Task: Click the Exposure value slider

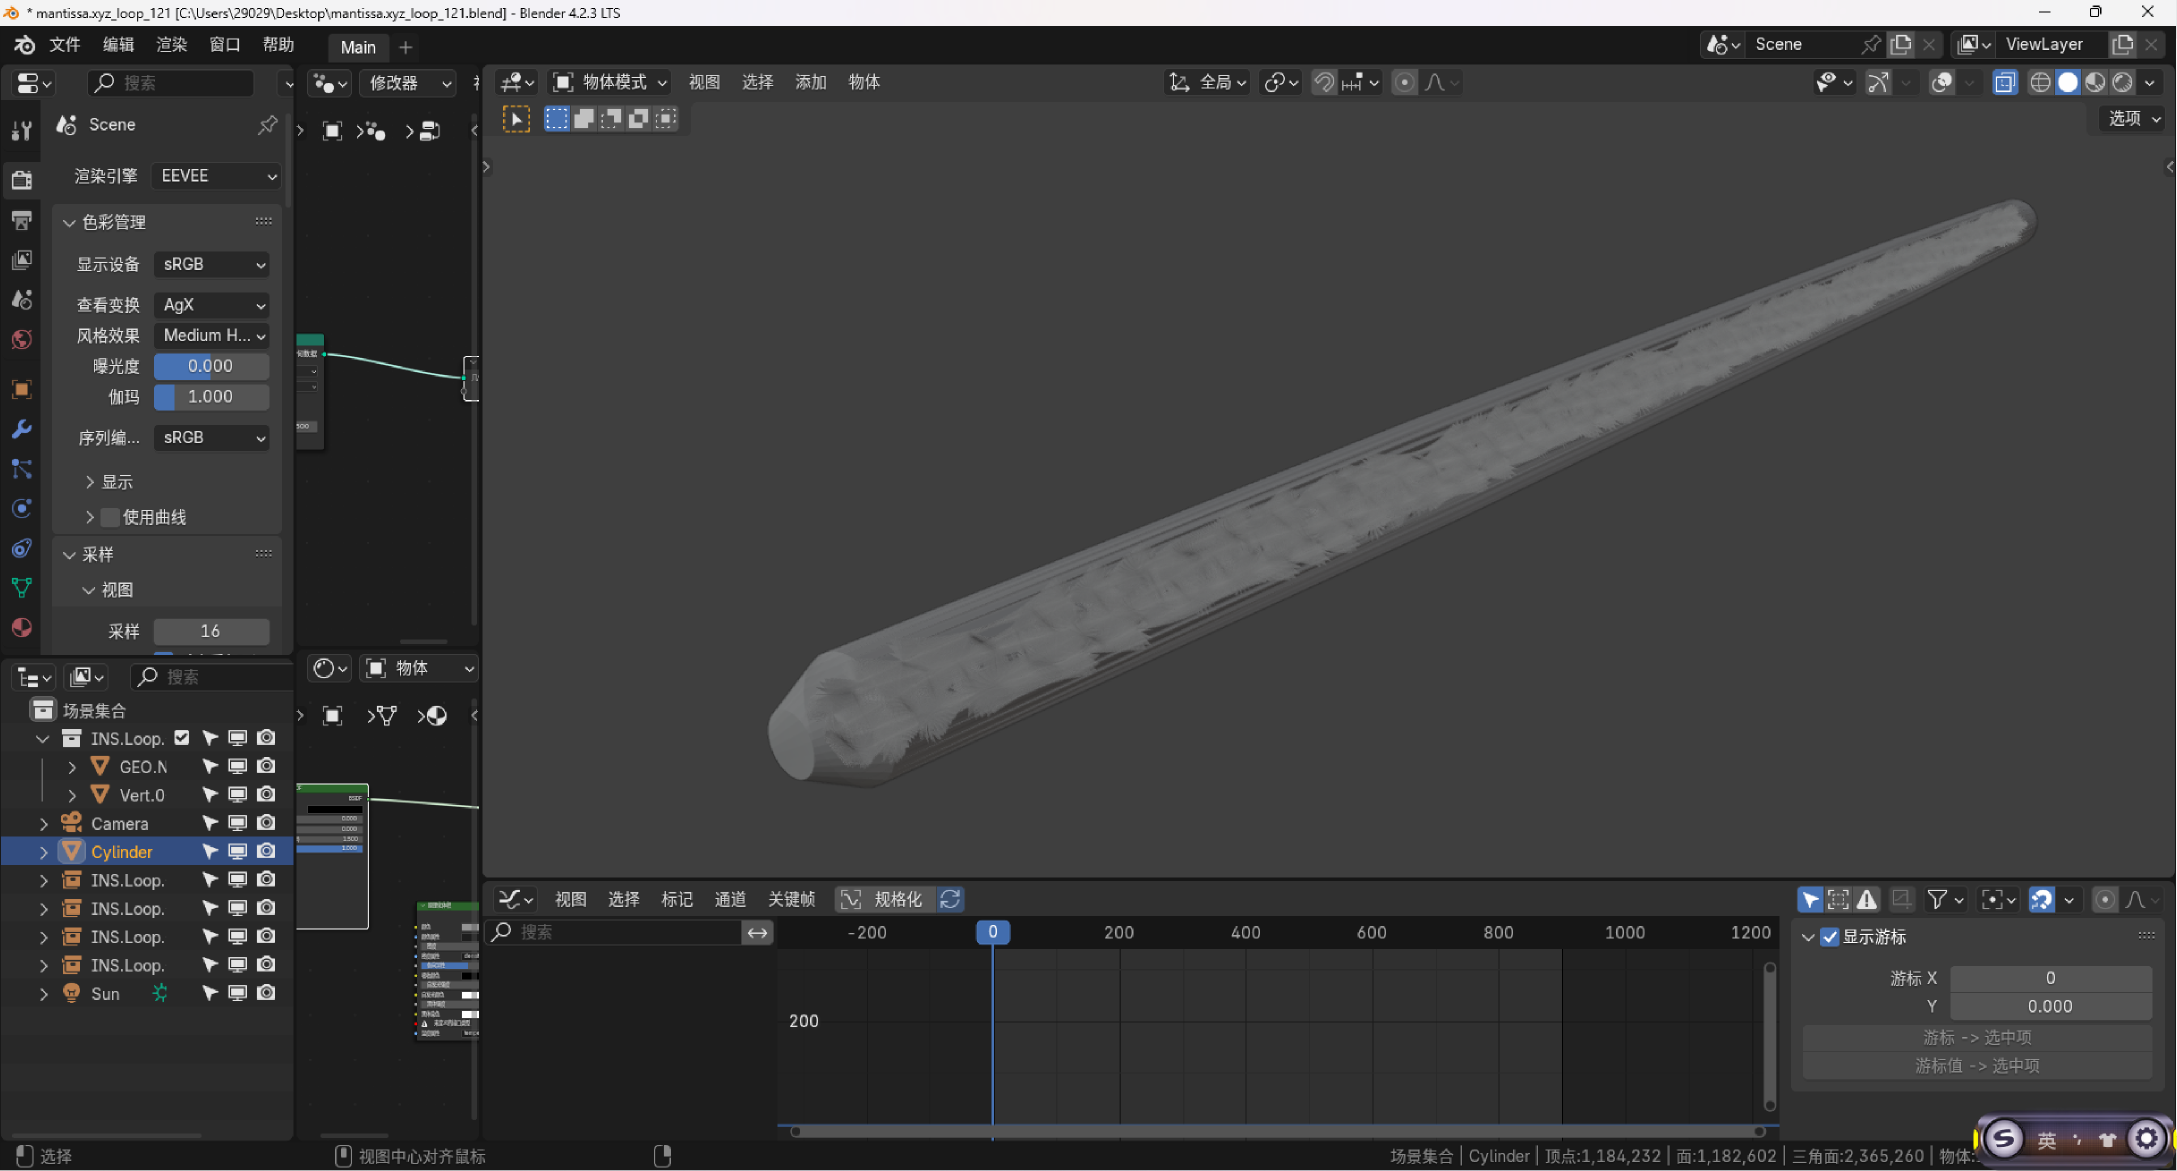Action: [x=211, y=366]
